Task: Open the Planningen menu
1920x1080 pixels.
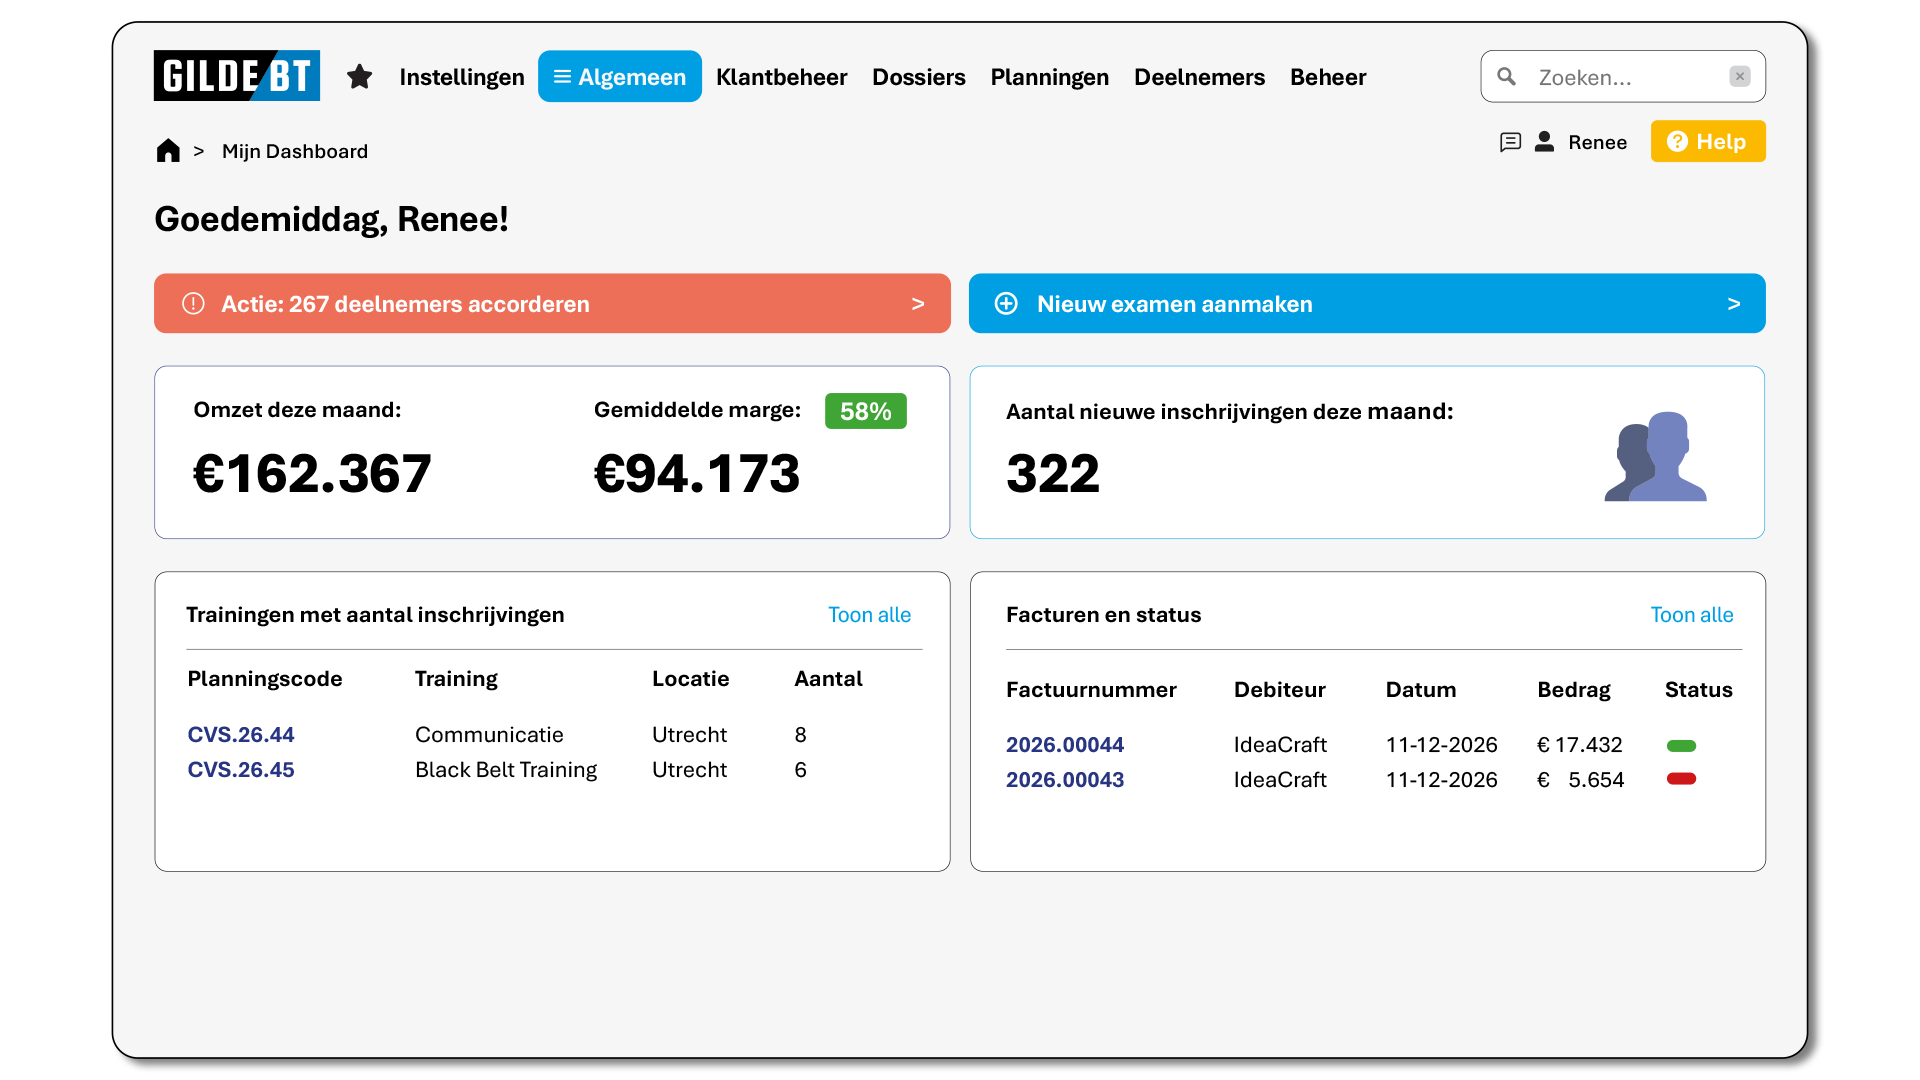Action: [1050, 77]
